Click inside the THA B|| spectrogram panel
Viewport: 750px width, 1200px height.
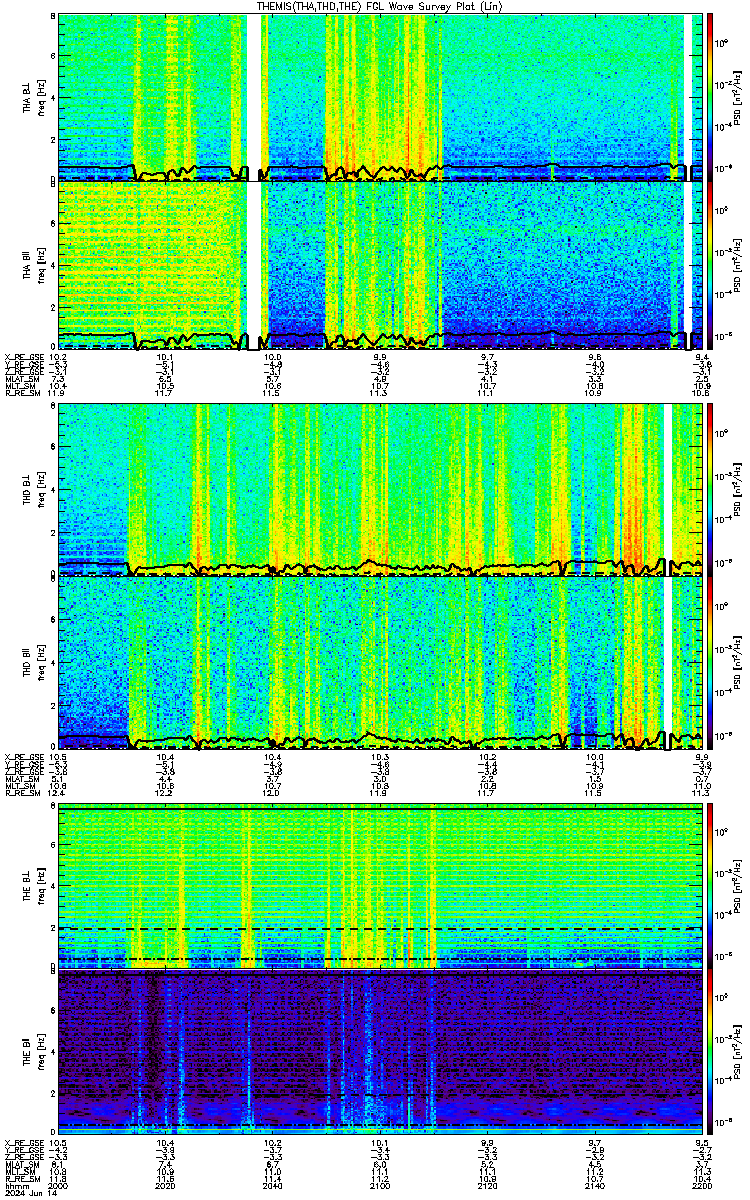point(380,264)
